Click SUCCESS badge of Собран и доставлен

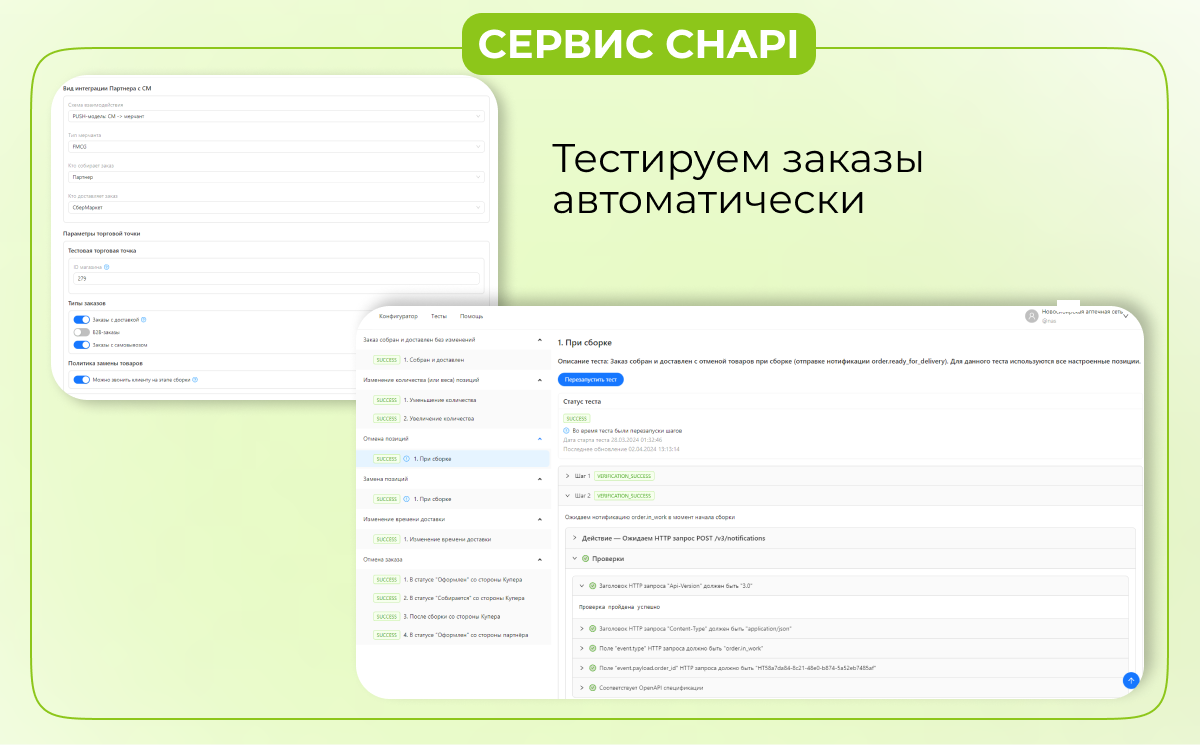tap(386, 359)
